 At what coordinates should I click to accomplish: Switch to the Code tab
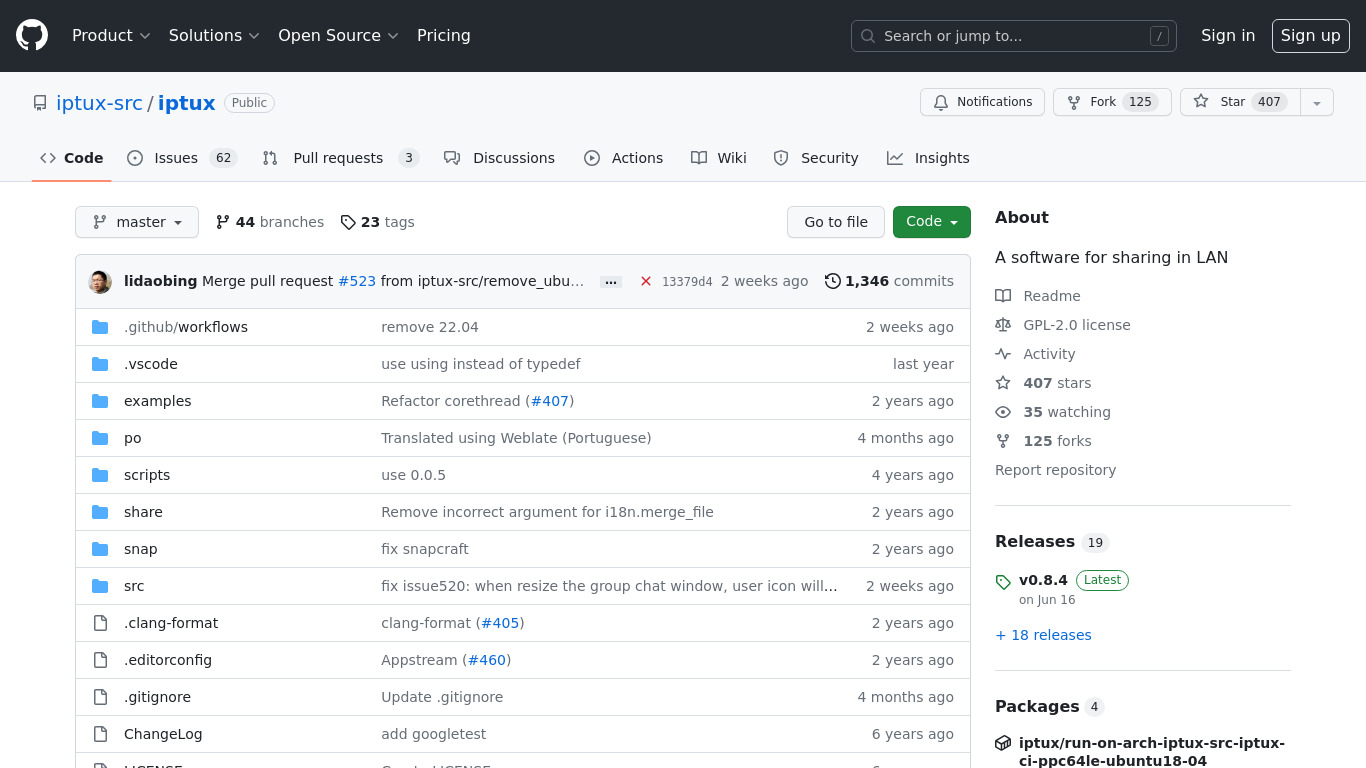(x=72, y=158)
